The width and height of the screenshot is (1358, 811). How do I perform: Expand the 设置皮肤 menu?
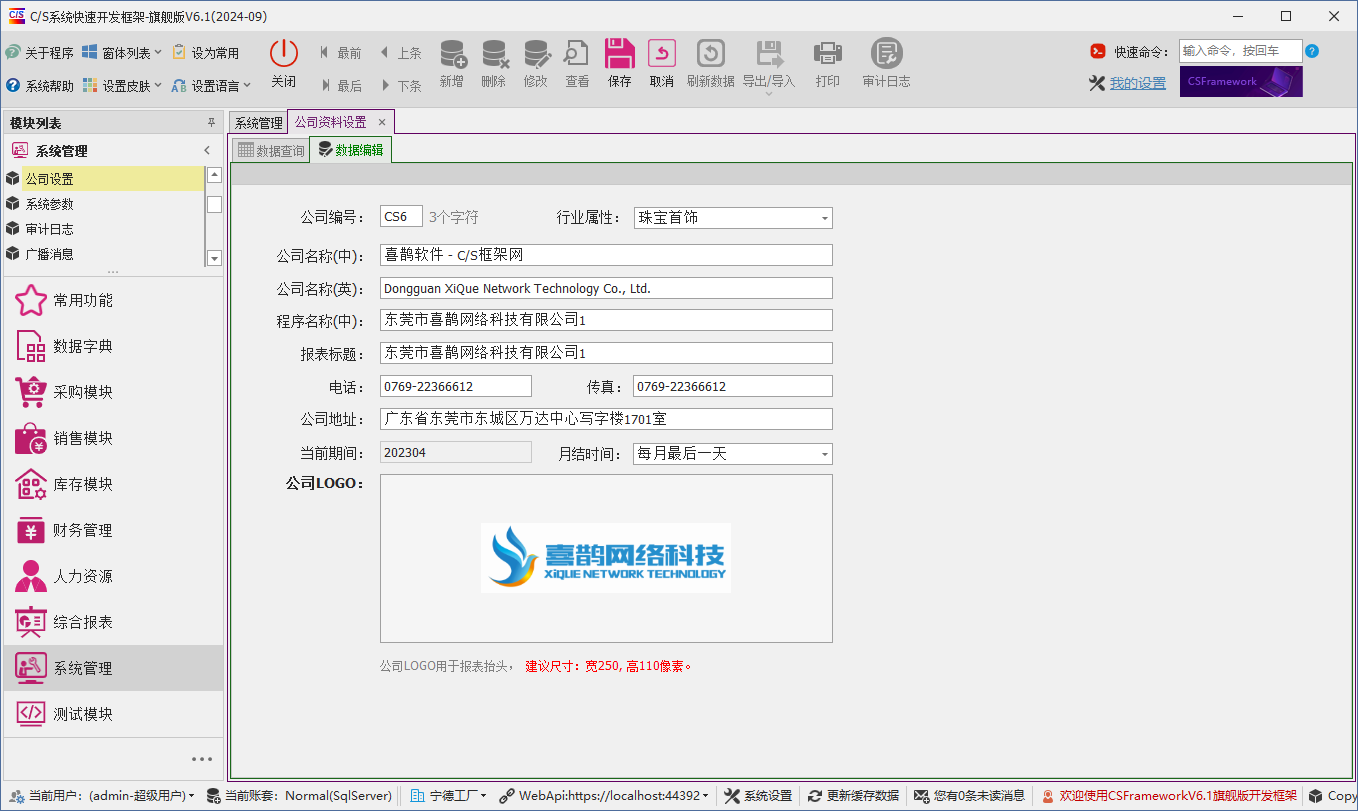point(121,86)
